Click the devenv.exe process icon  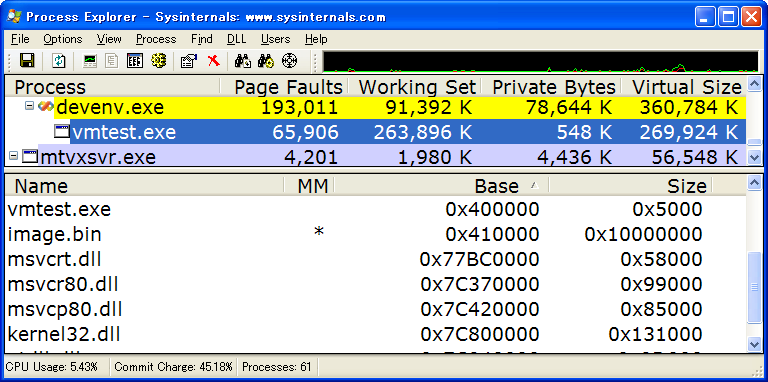tap(46, 106)
